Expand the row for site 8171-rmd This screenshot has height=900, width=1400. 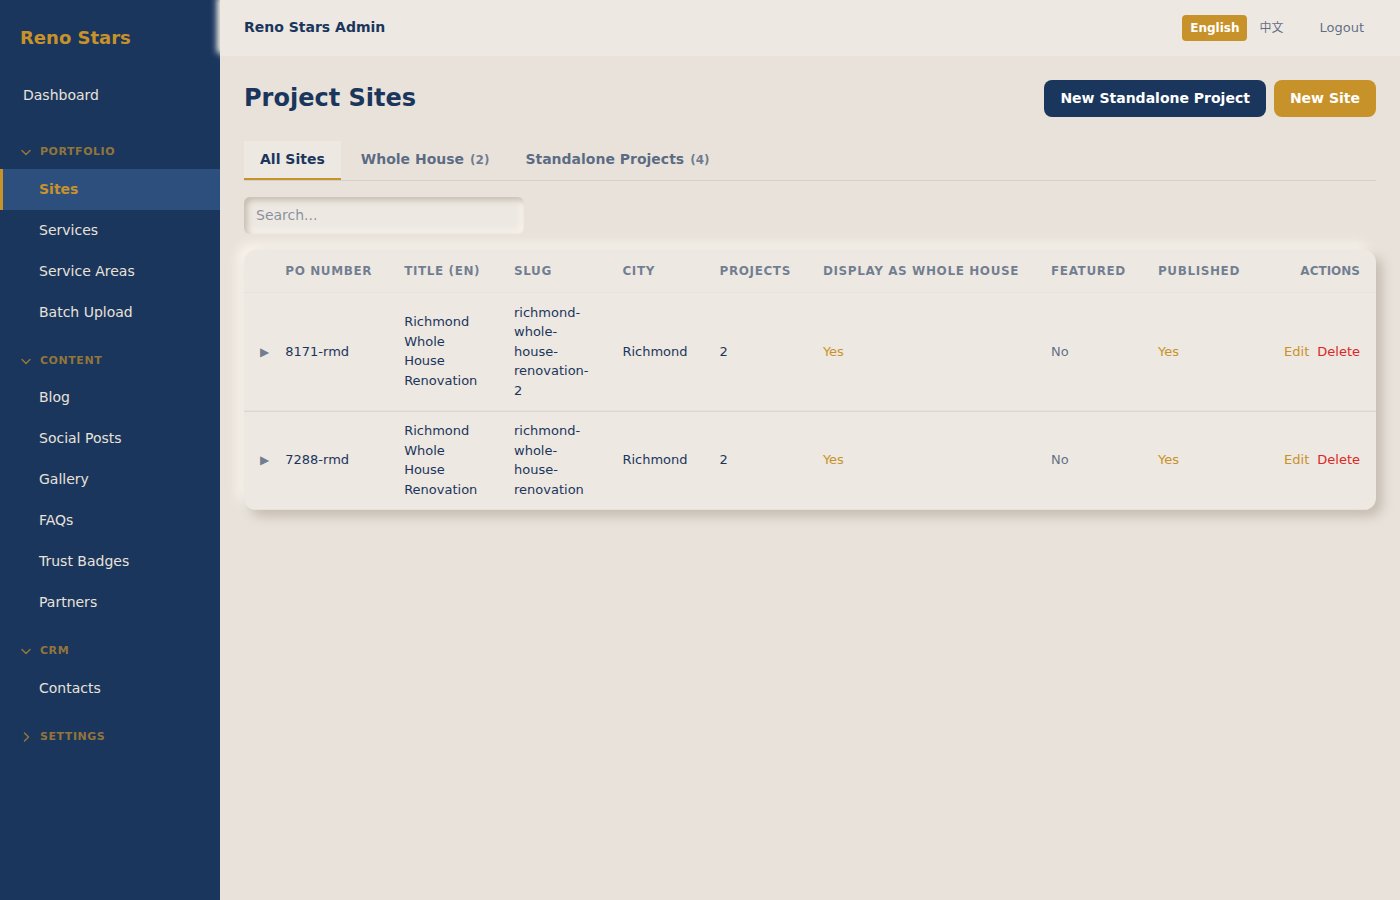[264, 351]
